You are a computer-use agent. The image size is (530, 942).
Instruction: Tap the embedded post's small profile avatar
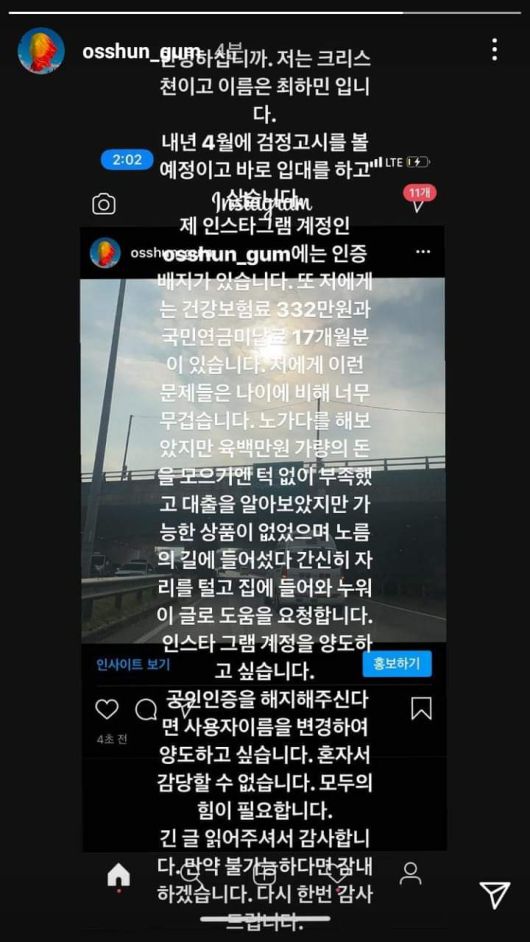click(x=105, y=252)
